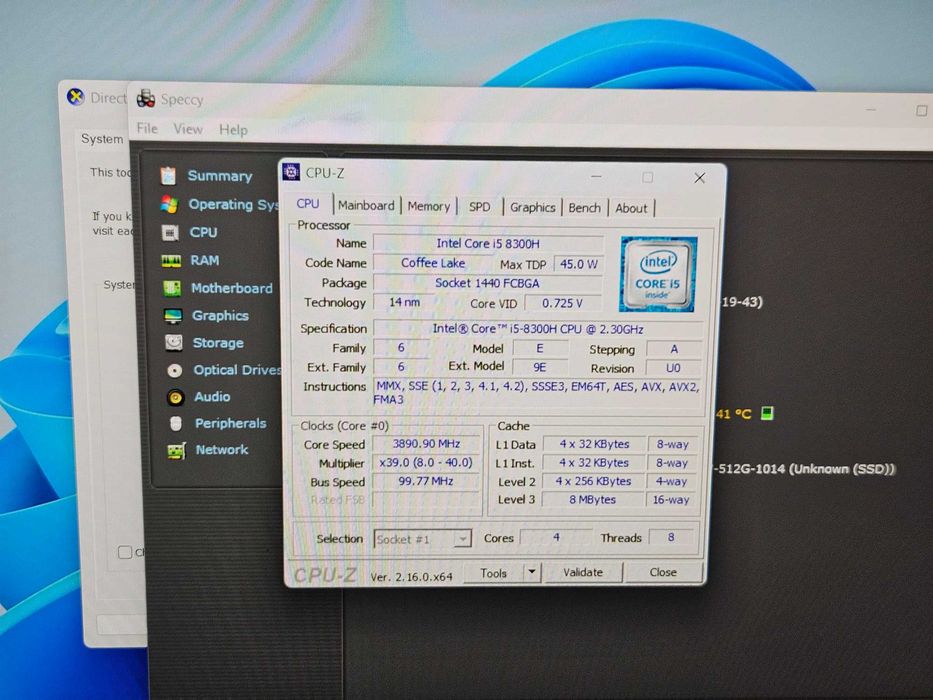Click the Peripherals mouse icon in Speccy

(176, 423)
